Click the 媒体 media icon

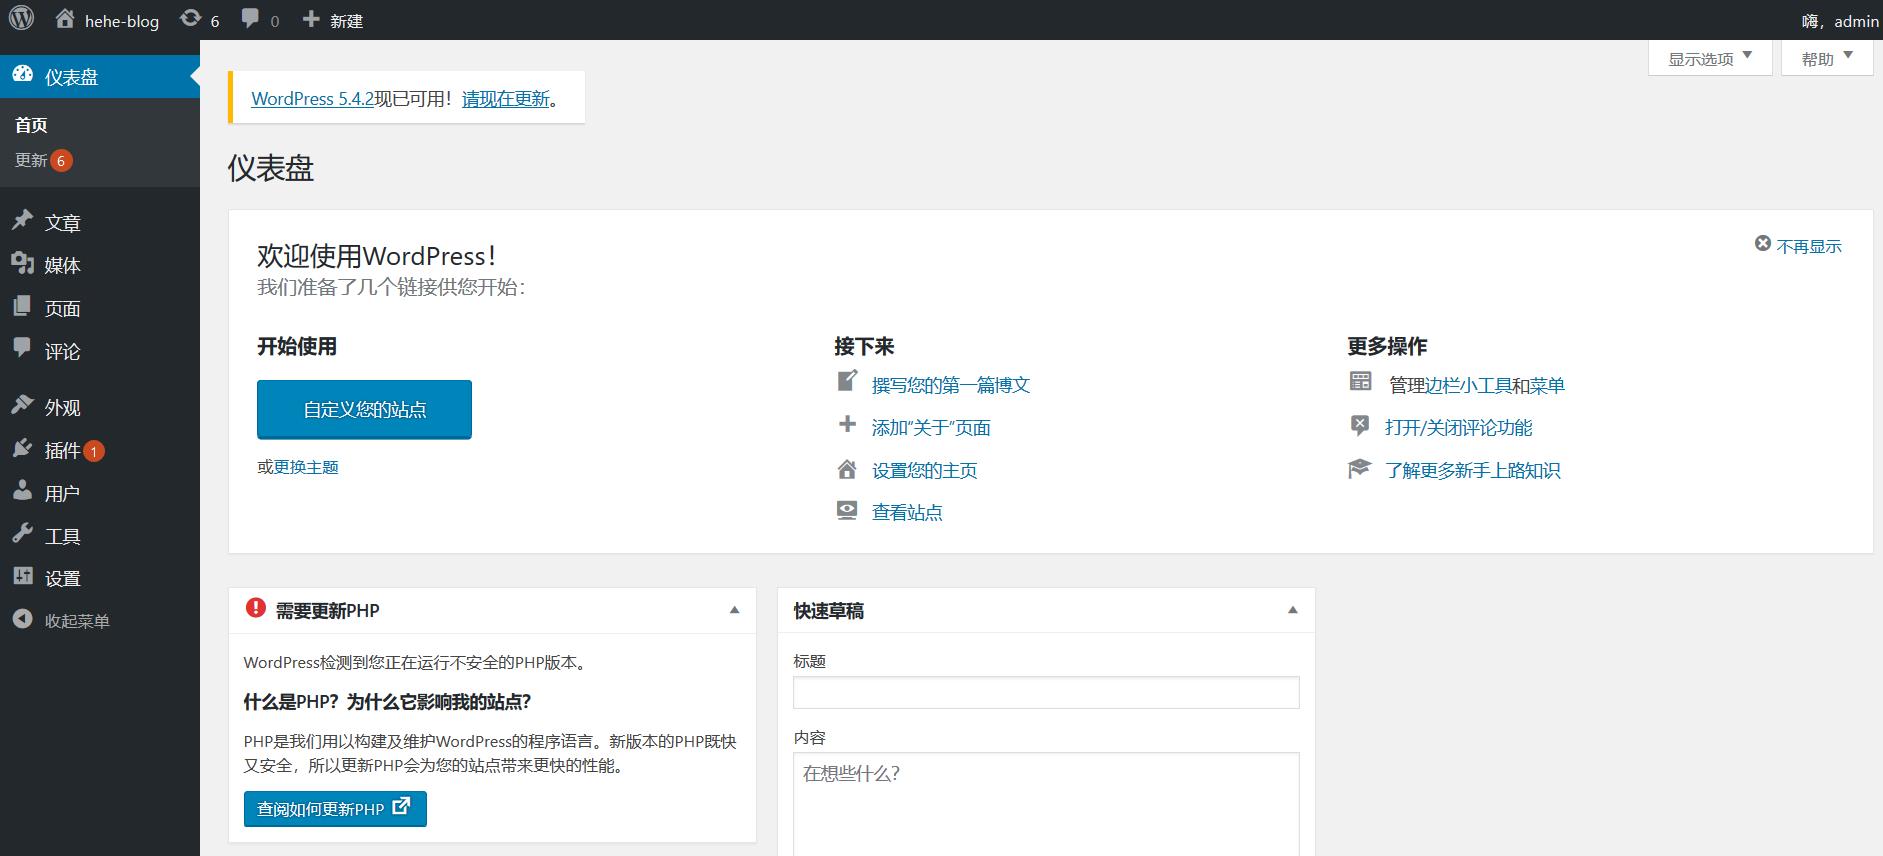tap(22, 263)
